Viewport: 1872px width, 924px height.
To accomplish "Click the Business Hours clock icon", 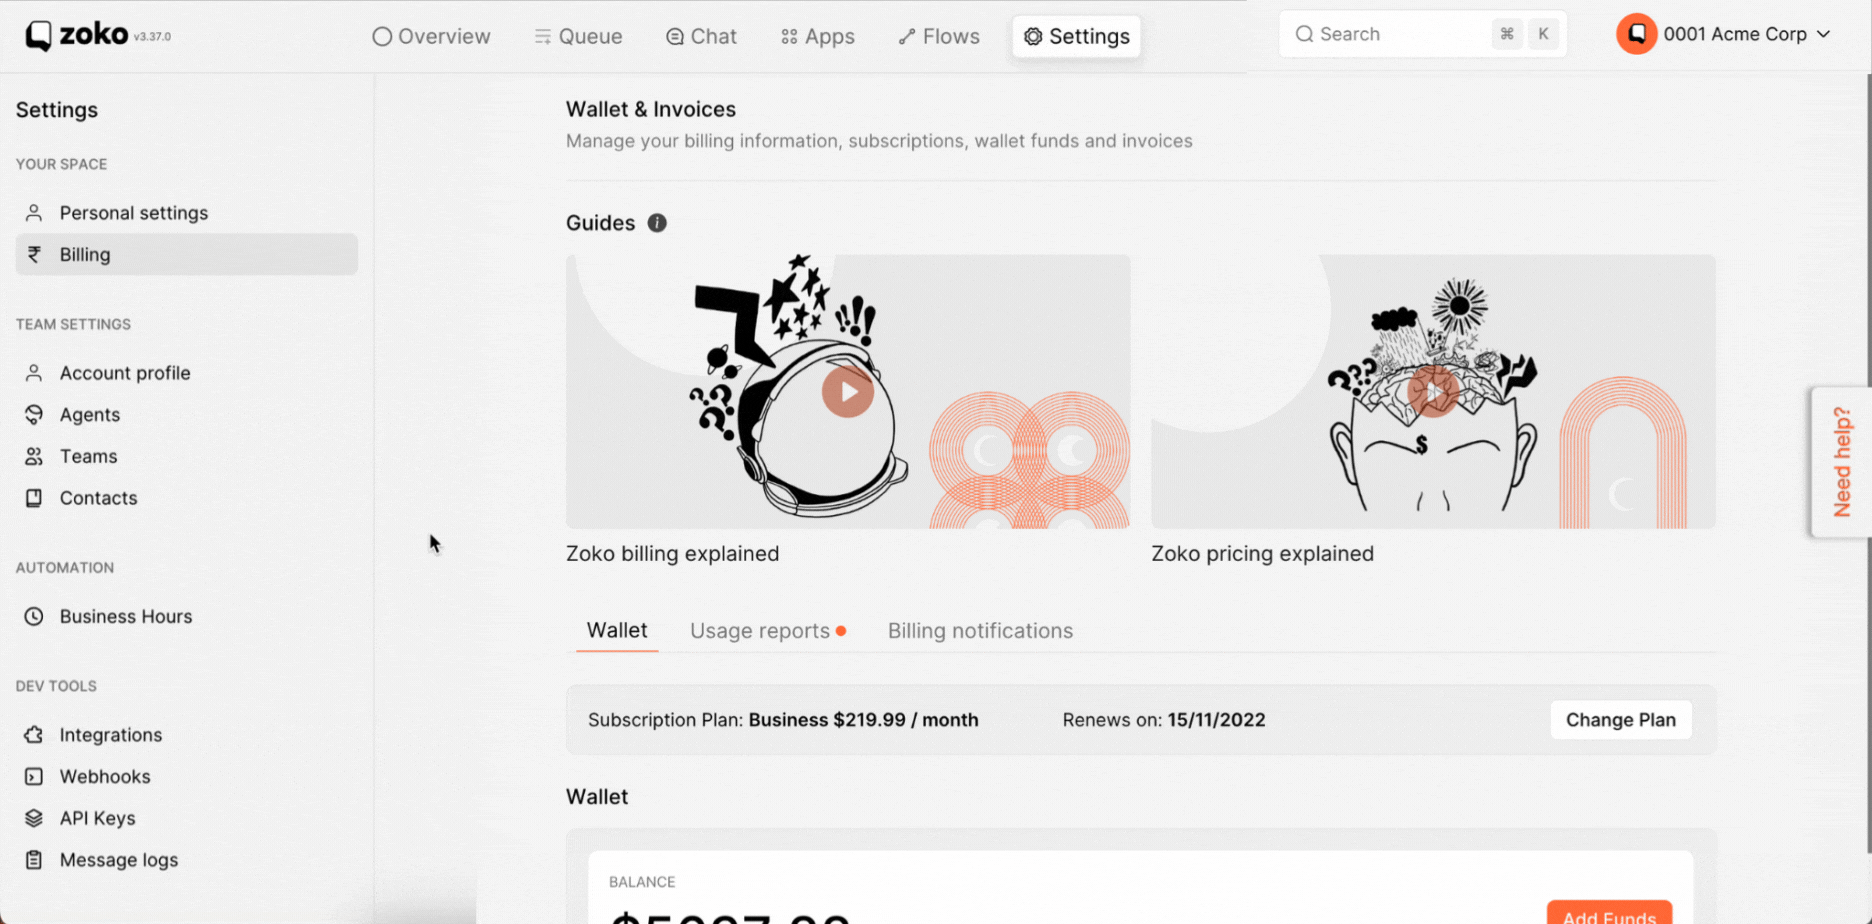I will click(x=34, y=617).
